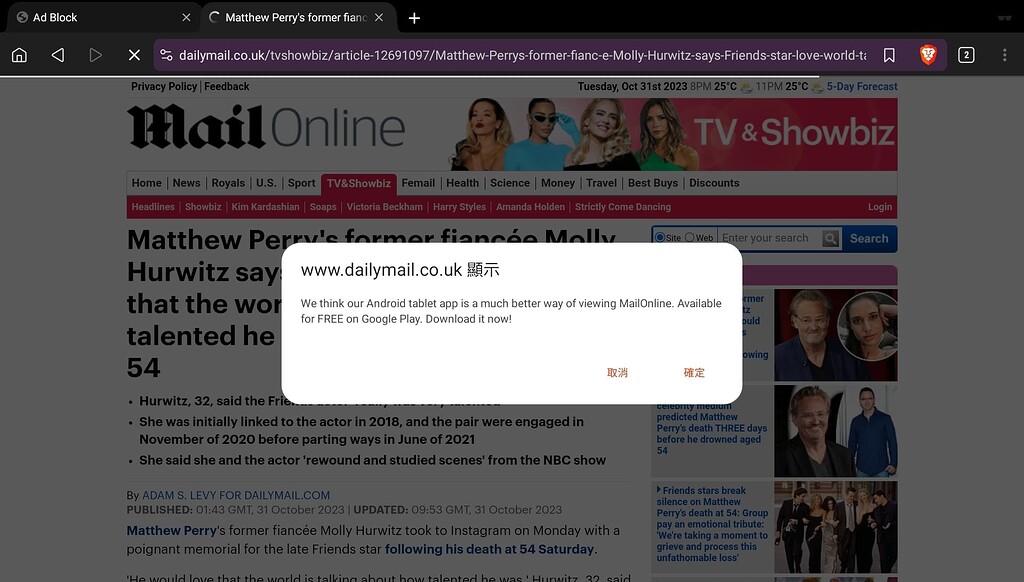Select the TV&Showbiz nav tab
This screenshot has width=1024, height=582.
(x=359, y=184)
